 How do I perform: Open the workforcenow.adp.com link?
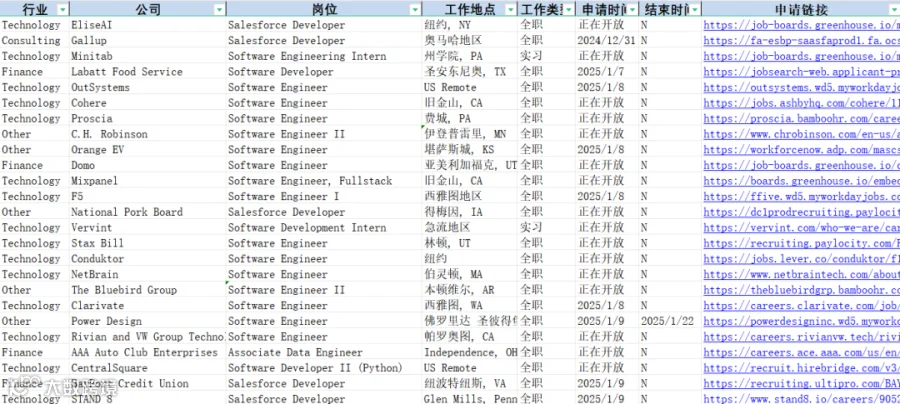(801, 149)
